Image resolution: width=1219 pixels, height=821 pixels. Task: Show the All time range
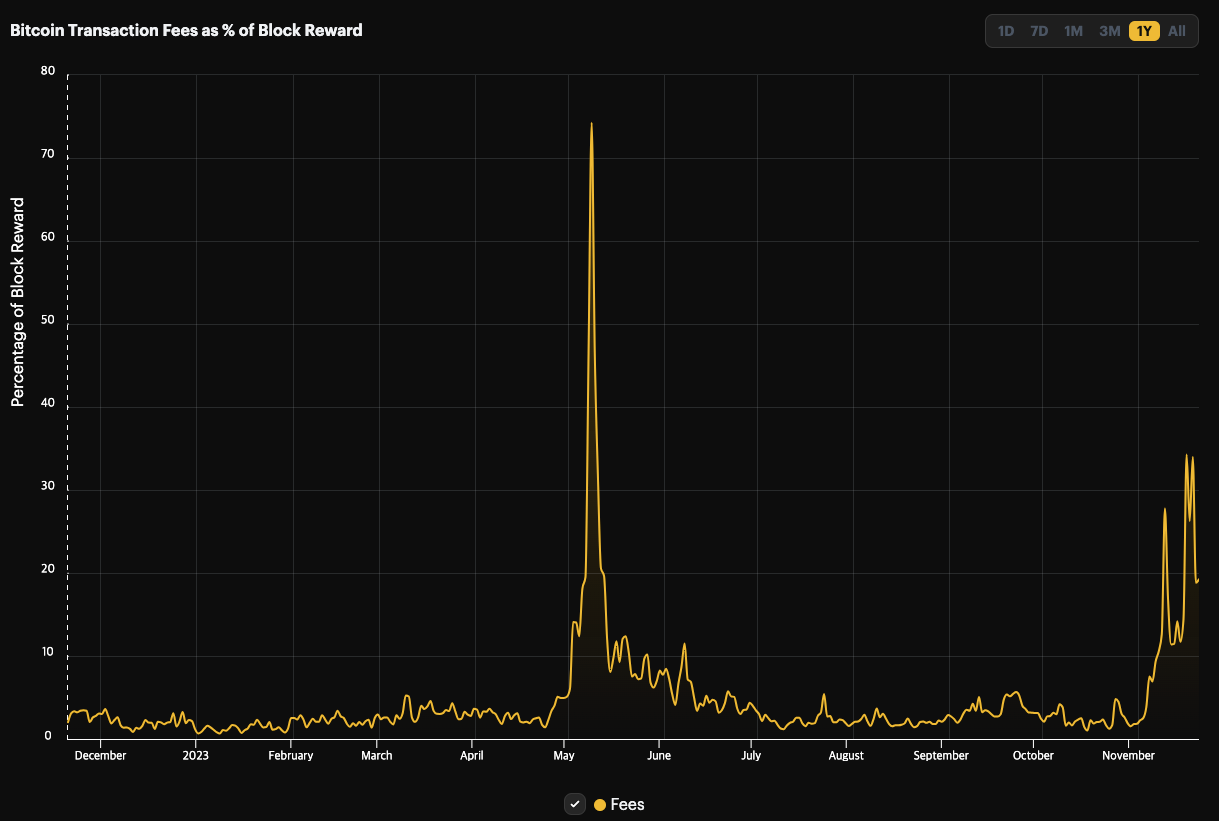click(x=1177, y=31)
